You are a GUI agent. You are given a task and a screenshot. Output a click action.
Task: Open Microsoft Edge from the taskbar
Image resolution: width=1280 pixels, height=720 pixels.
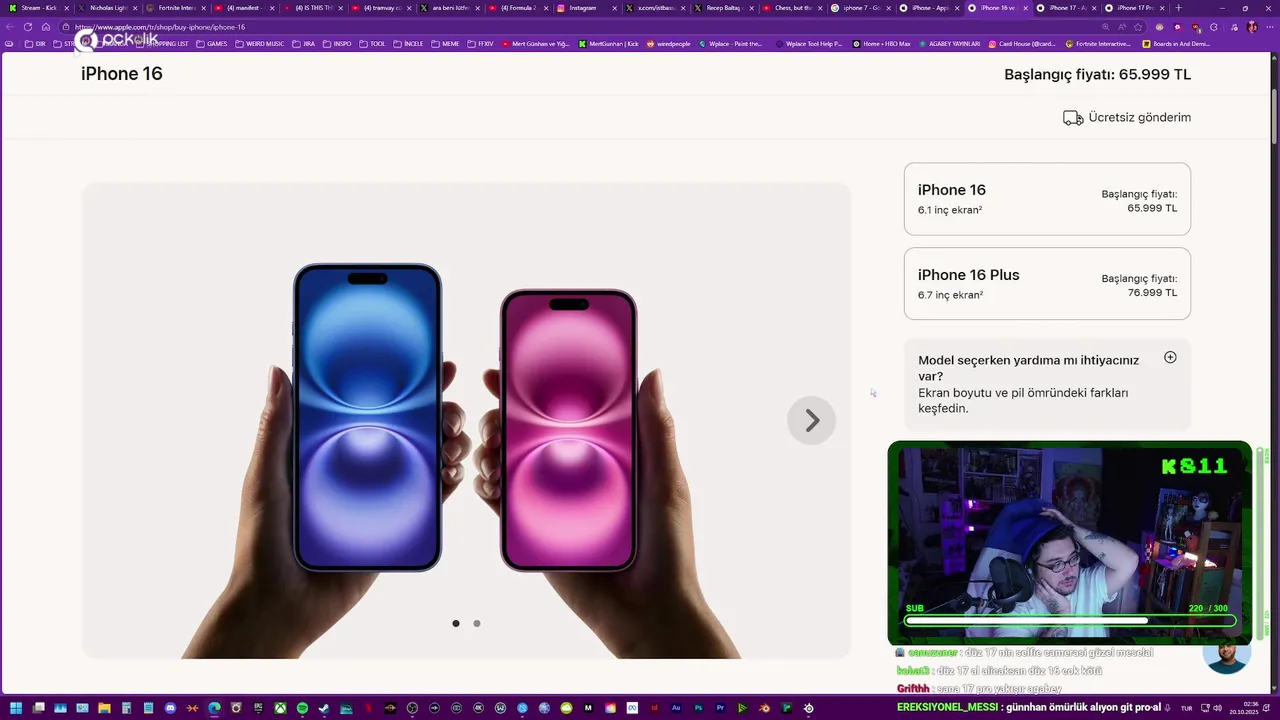pos(214,709)
